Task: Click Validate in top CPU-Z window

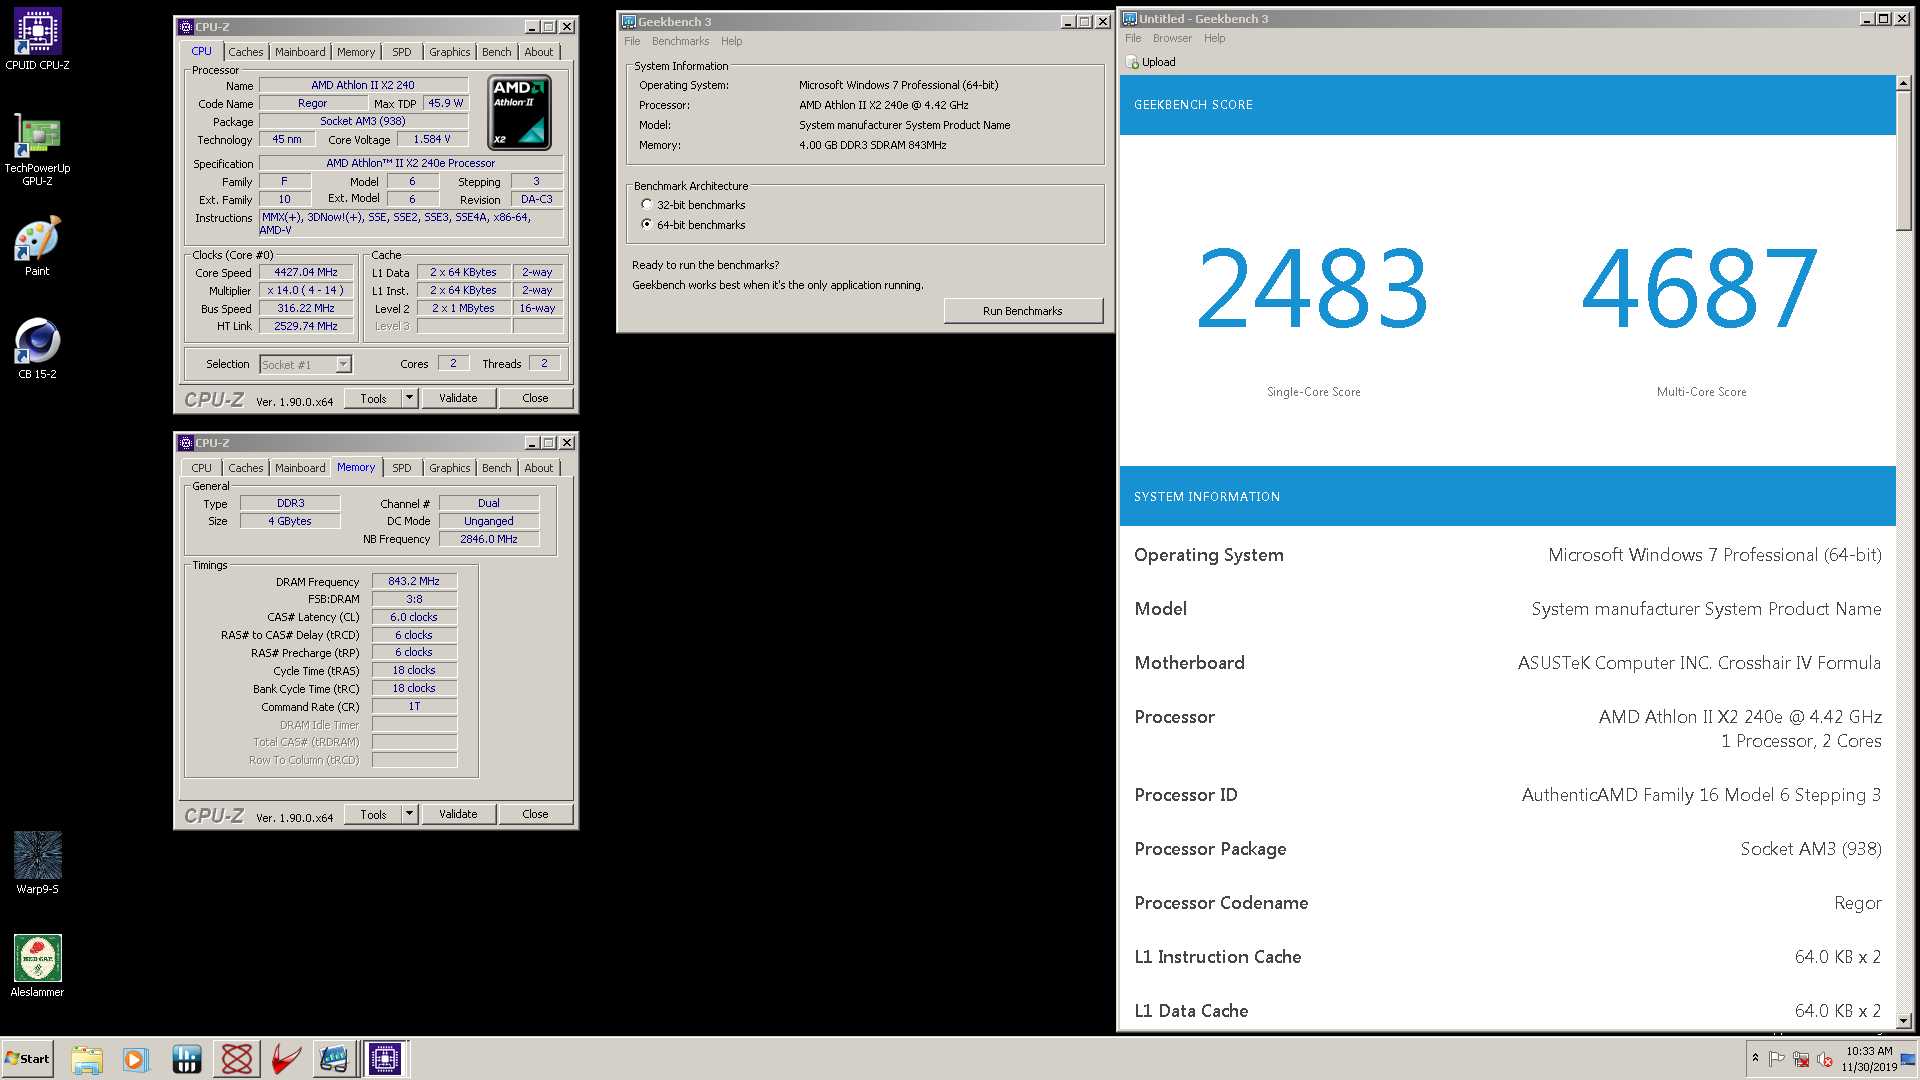Action: pyautogui.click(x=458, y=398)
